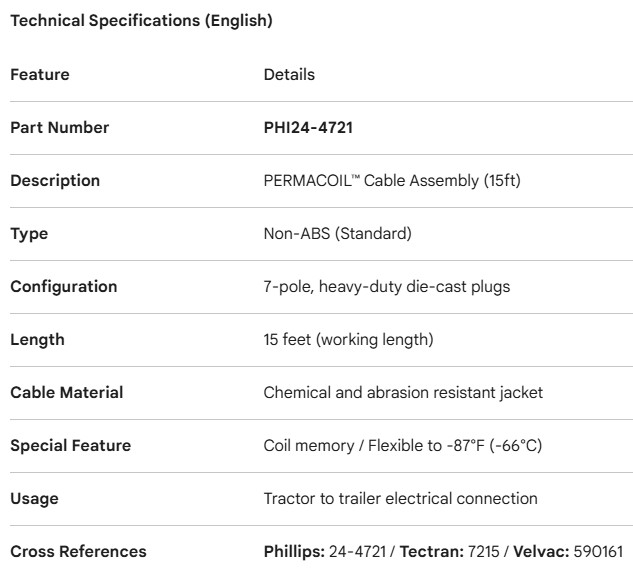
Task: Select the Coil memory flexible temperature text
Action: [402, 446]
